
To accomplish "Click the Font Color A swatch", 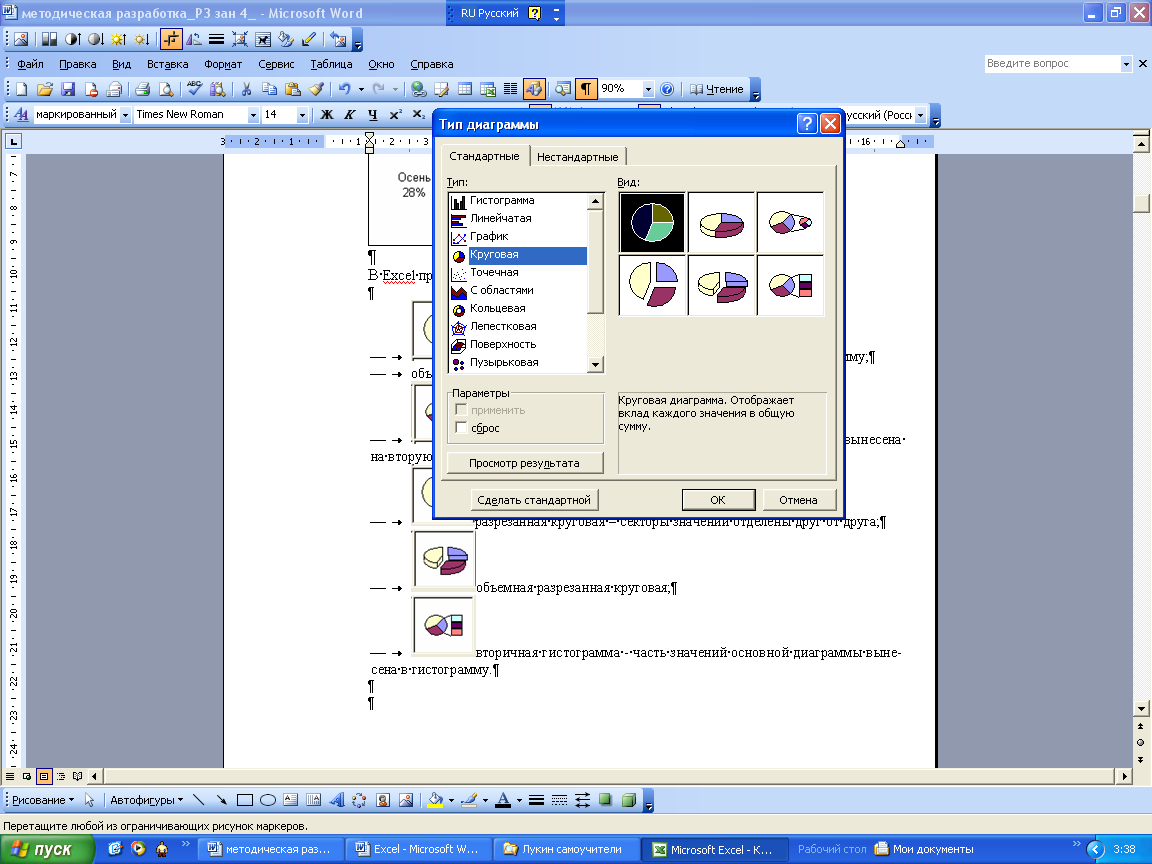I will pos(503,800).
